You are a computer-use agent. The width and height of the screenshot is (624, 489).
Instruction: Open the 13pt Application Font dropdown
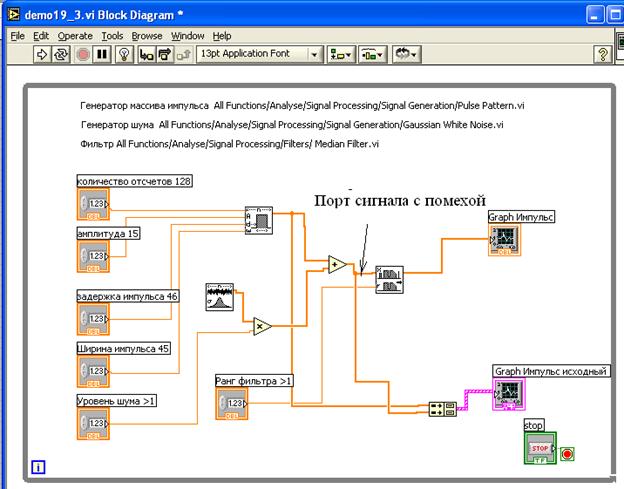pos(259,54)
